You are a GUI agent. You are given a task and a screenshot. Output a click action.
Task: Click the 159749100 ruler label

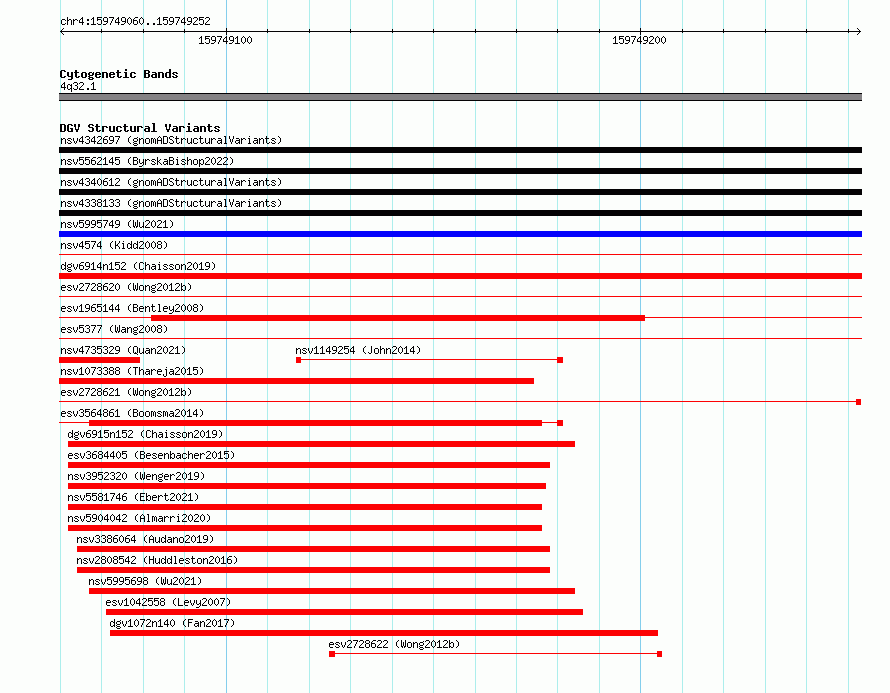click(225, 40)
